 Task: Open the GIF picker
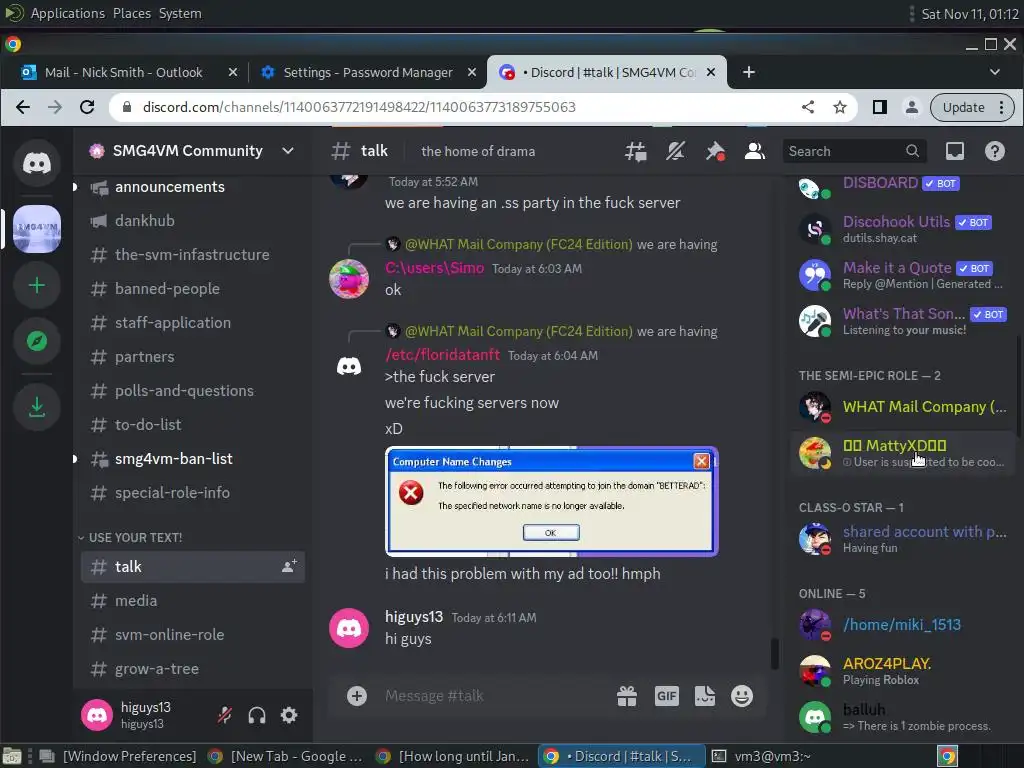[666, 696]
